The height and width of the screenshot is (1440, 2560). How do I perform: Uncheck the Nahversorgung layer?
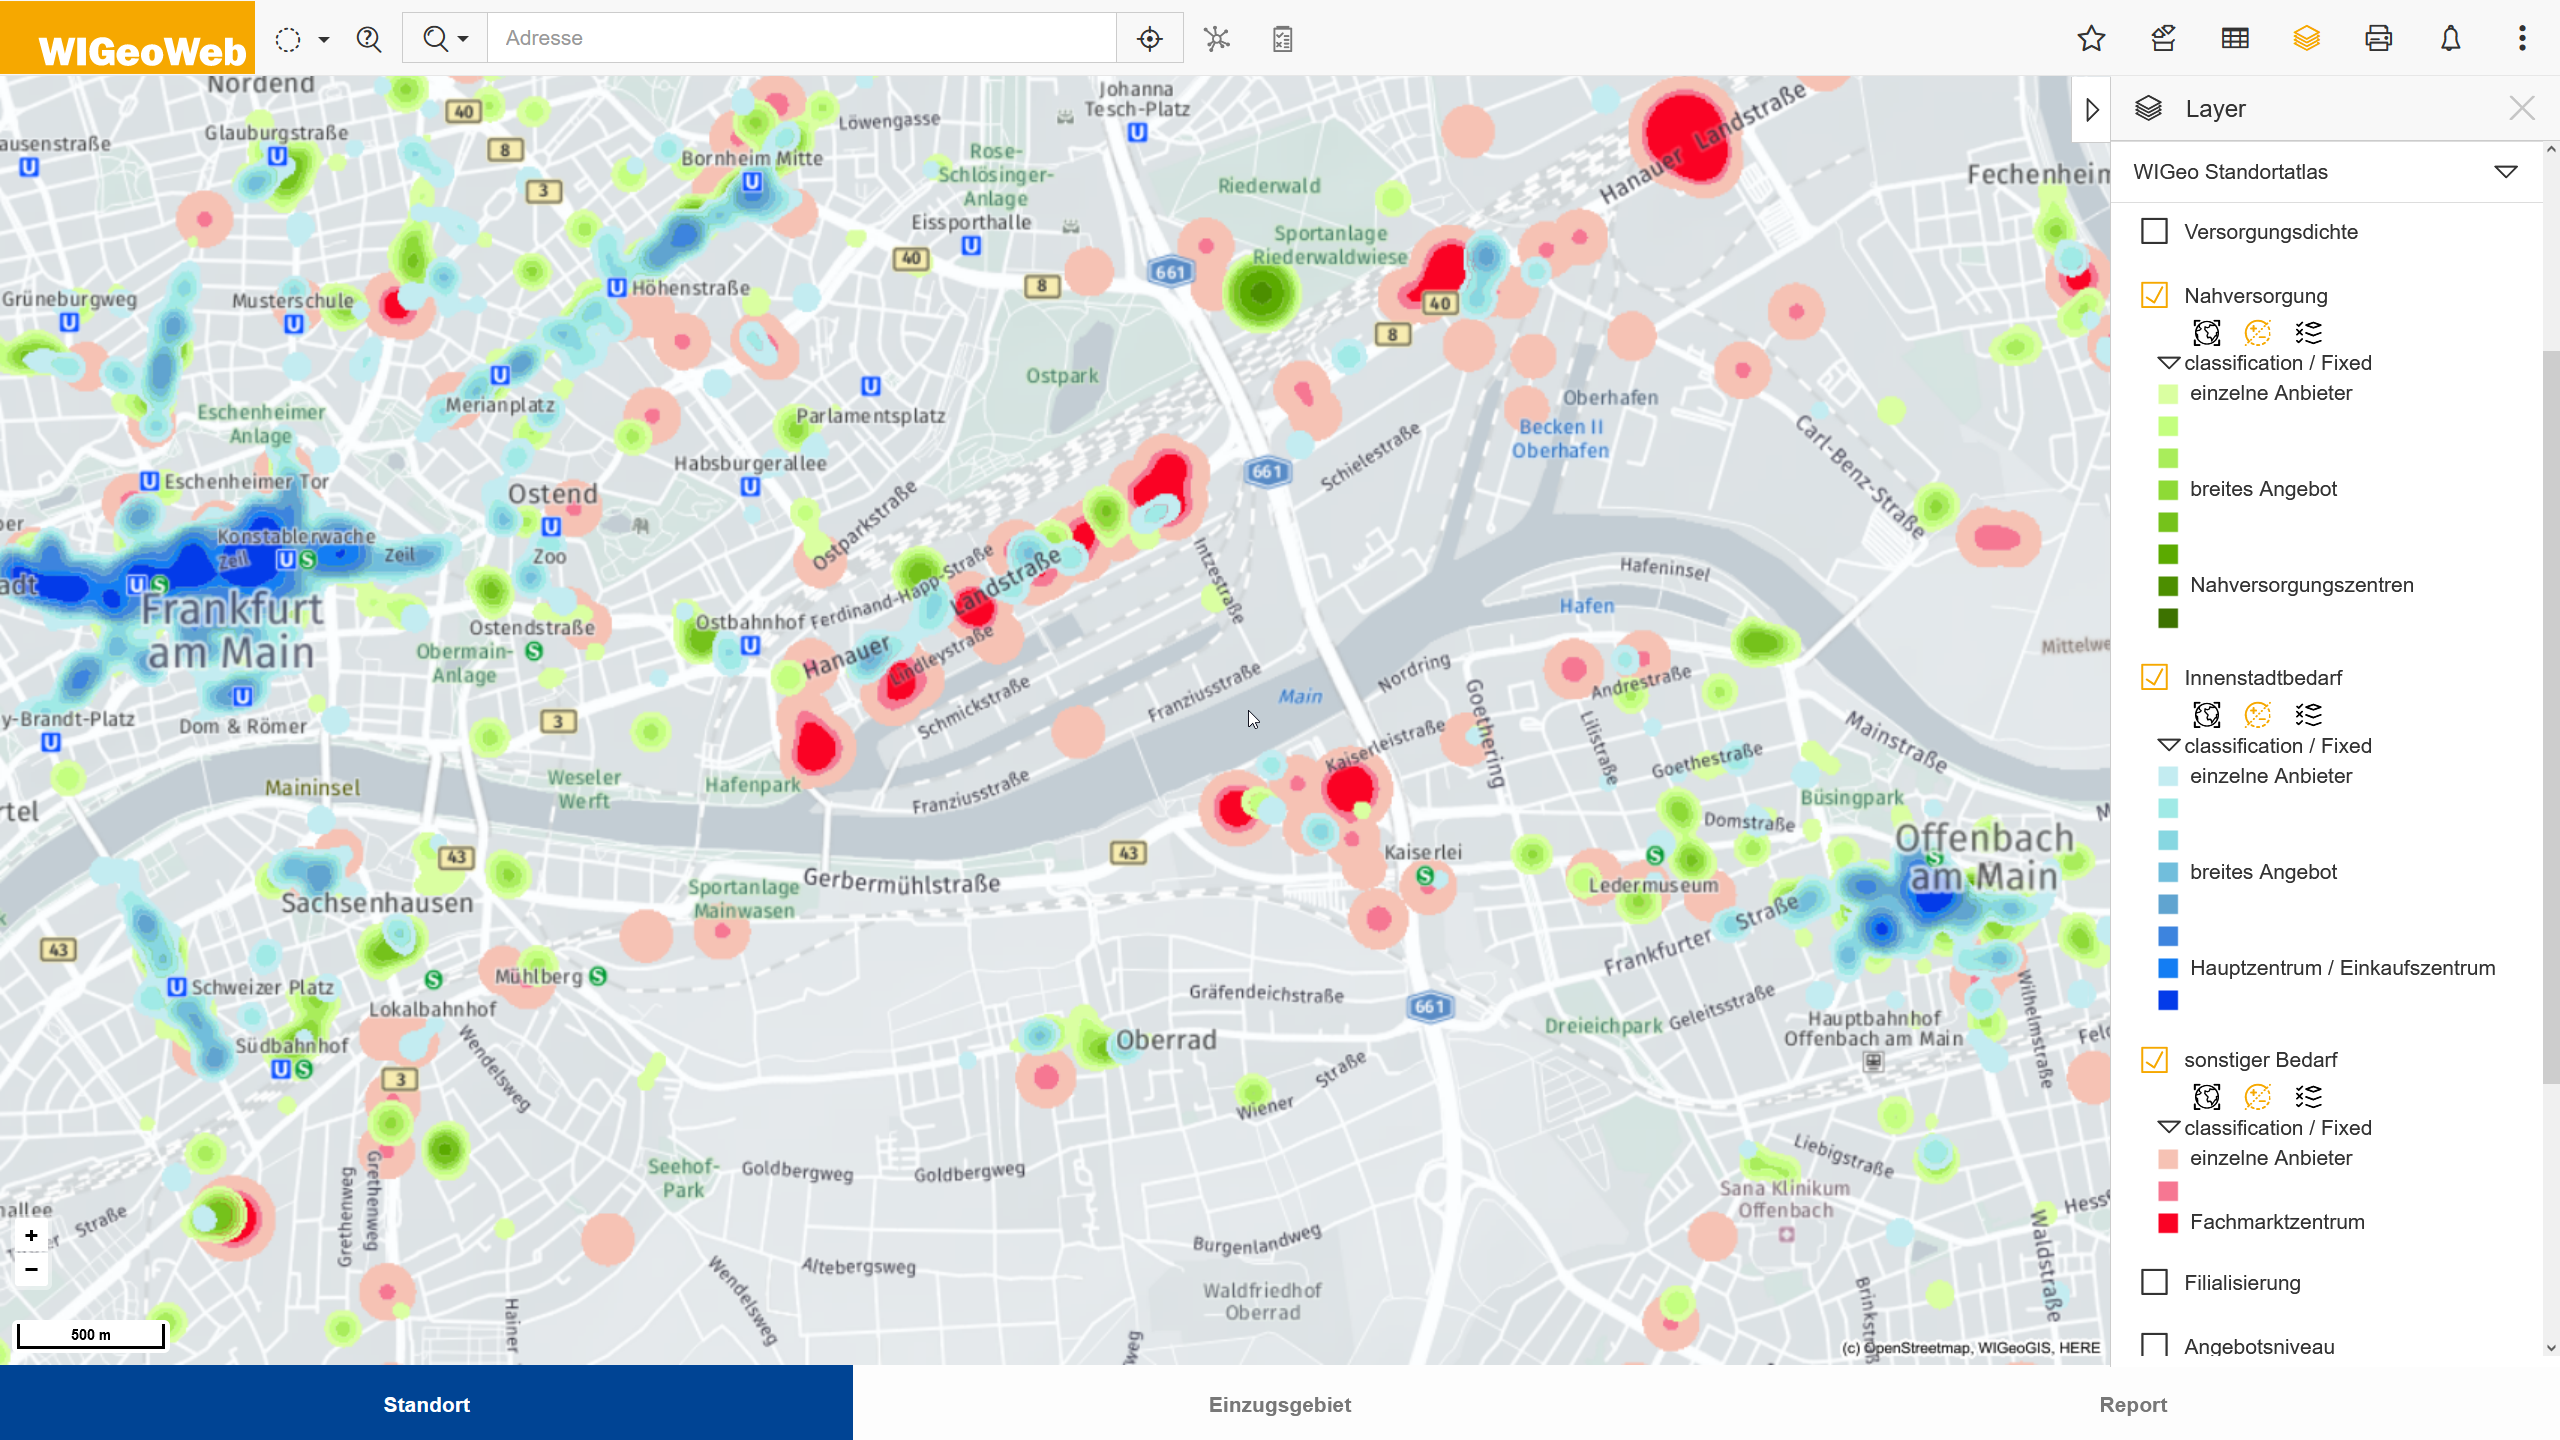tap(2154, 296)
